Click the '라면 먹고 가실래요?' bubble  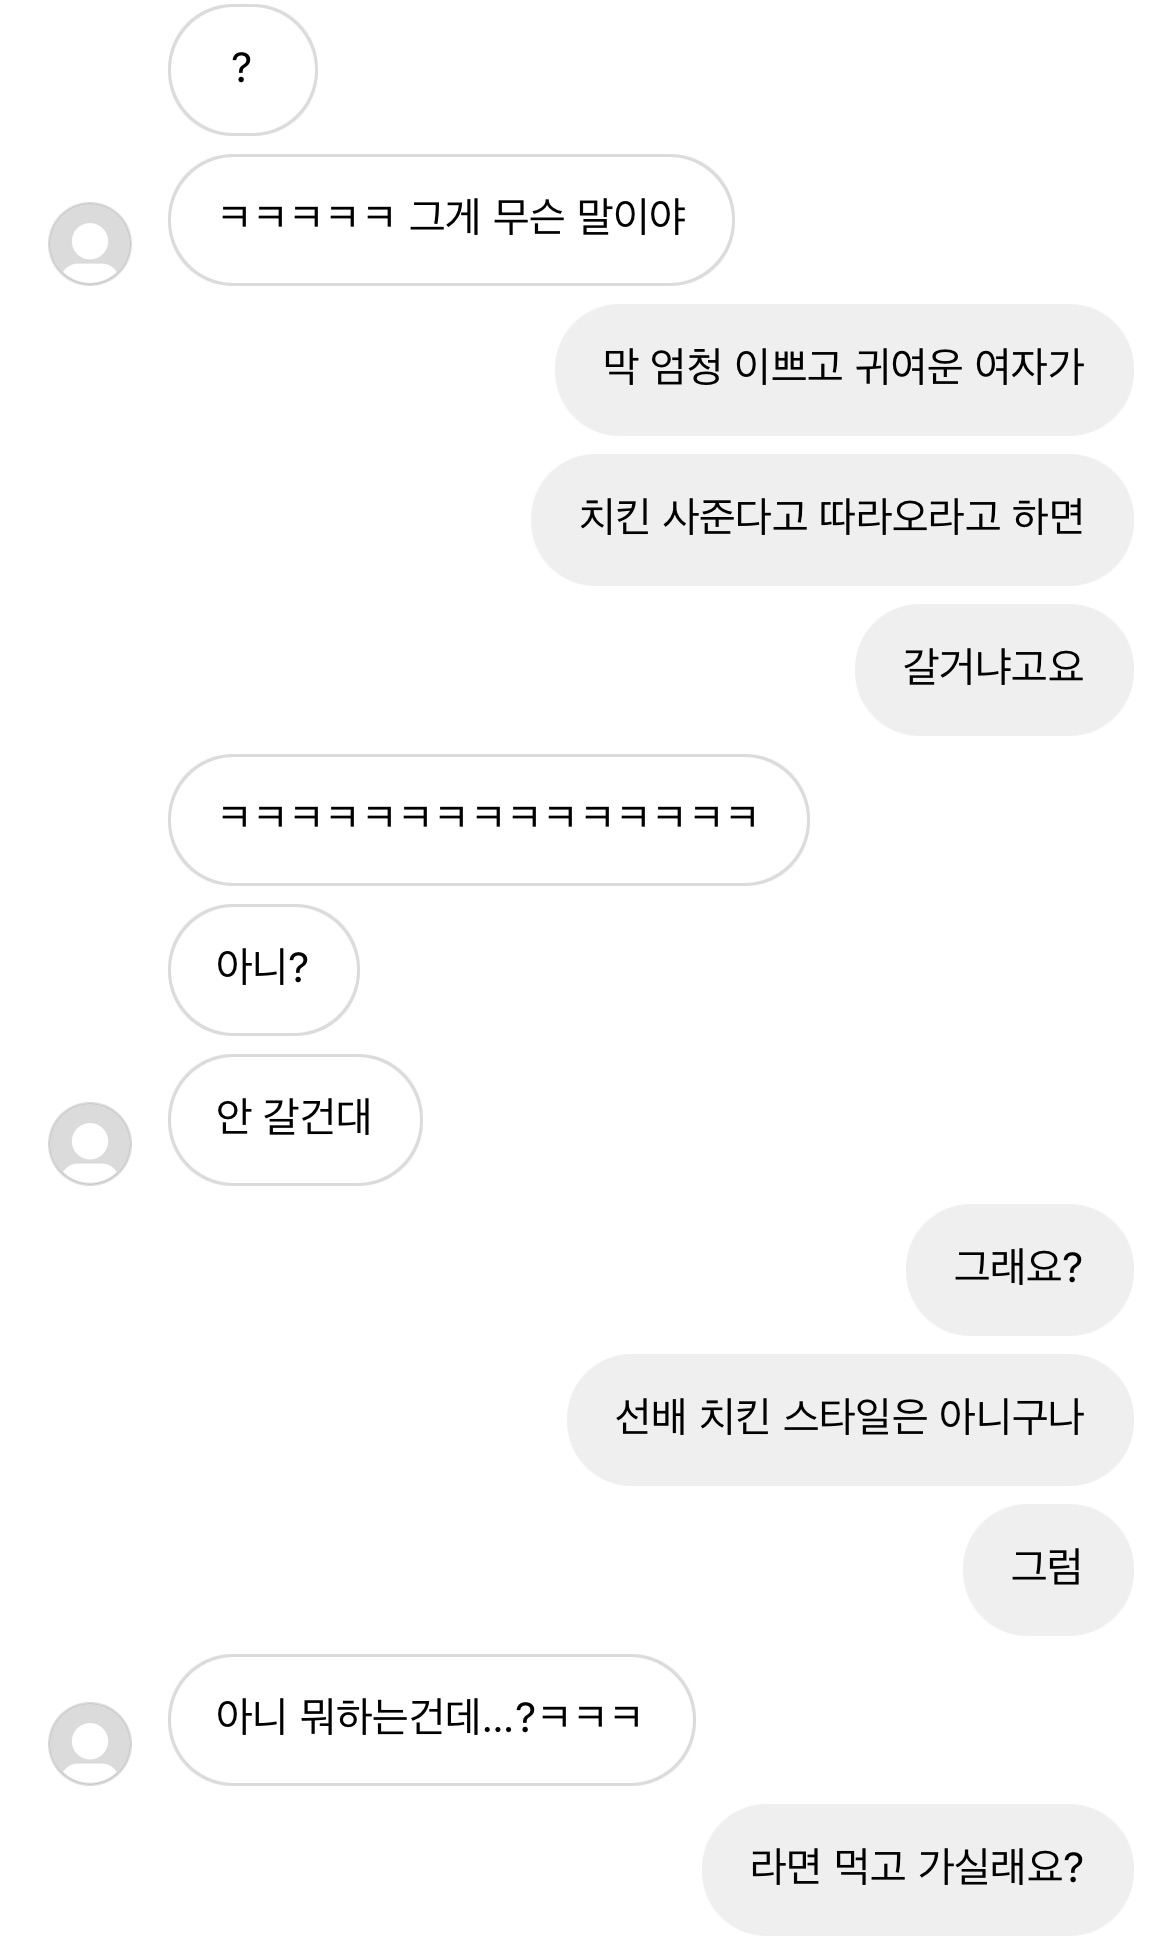tap(917, 1870)
